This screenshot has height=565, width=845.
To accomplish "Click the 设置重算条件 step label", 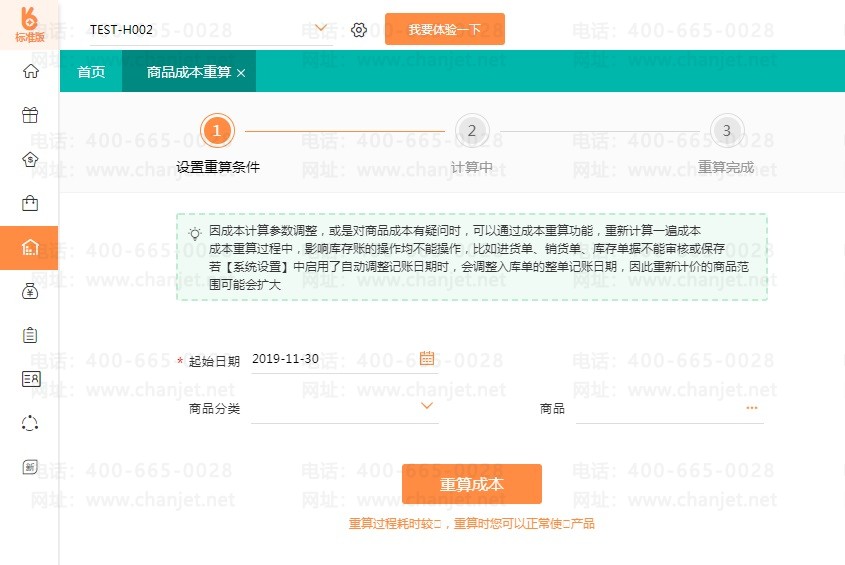I will [218, 167].
